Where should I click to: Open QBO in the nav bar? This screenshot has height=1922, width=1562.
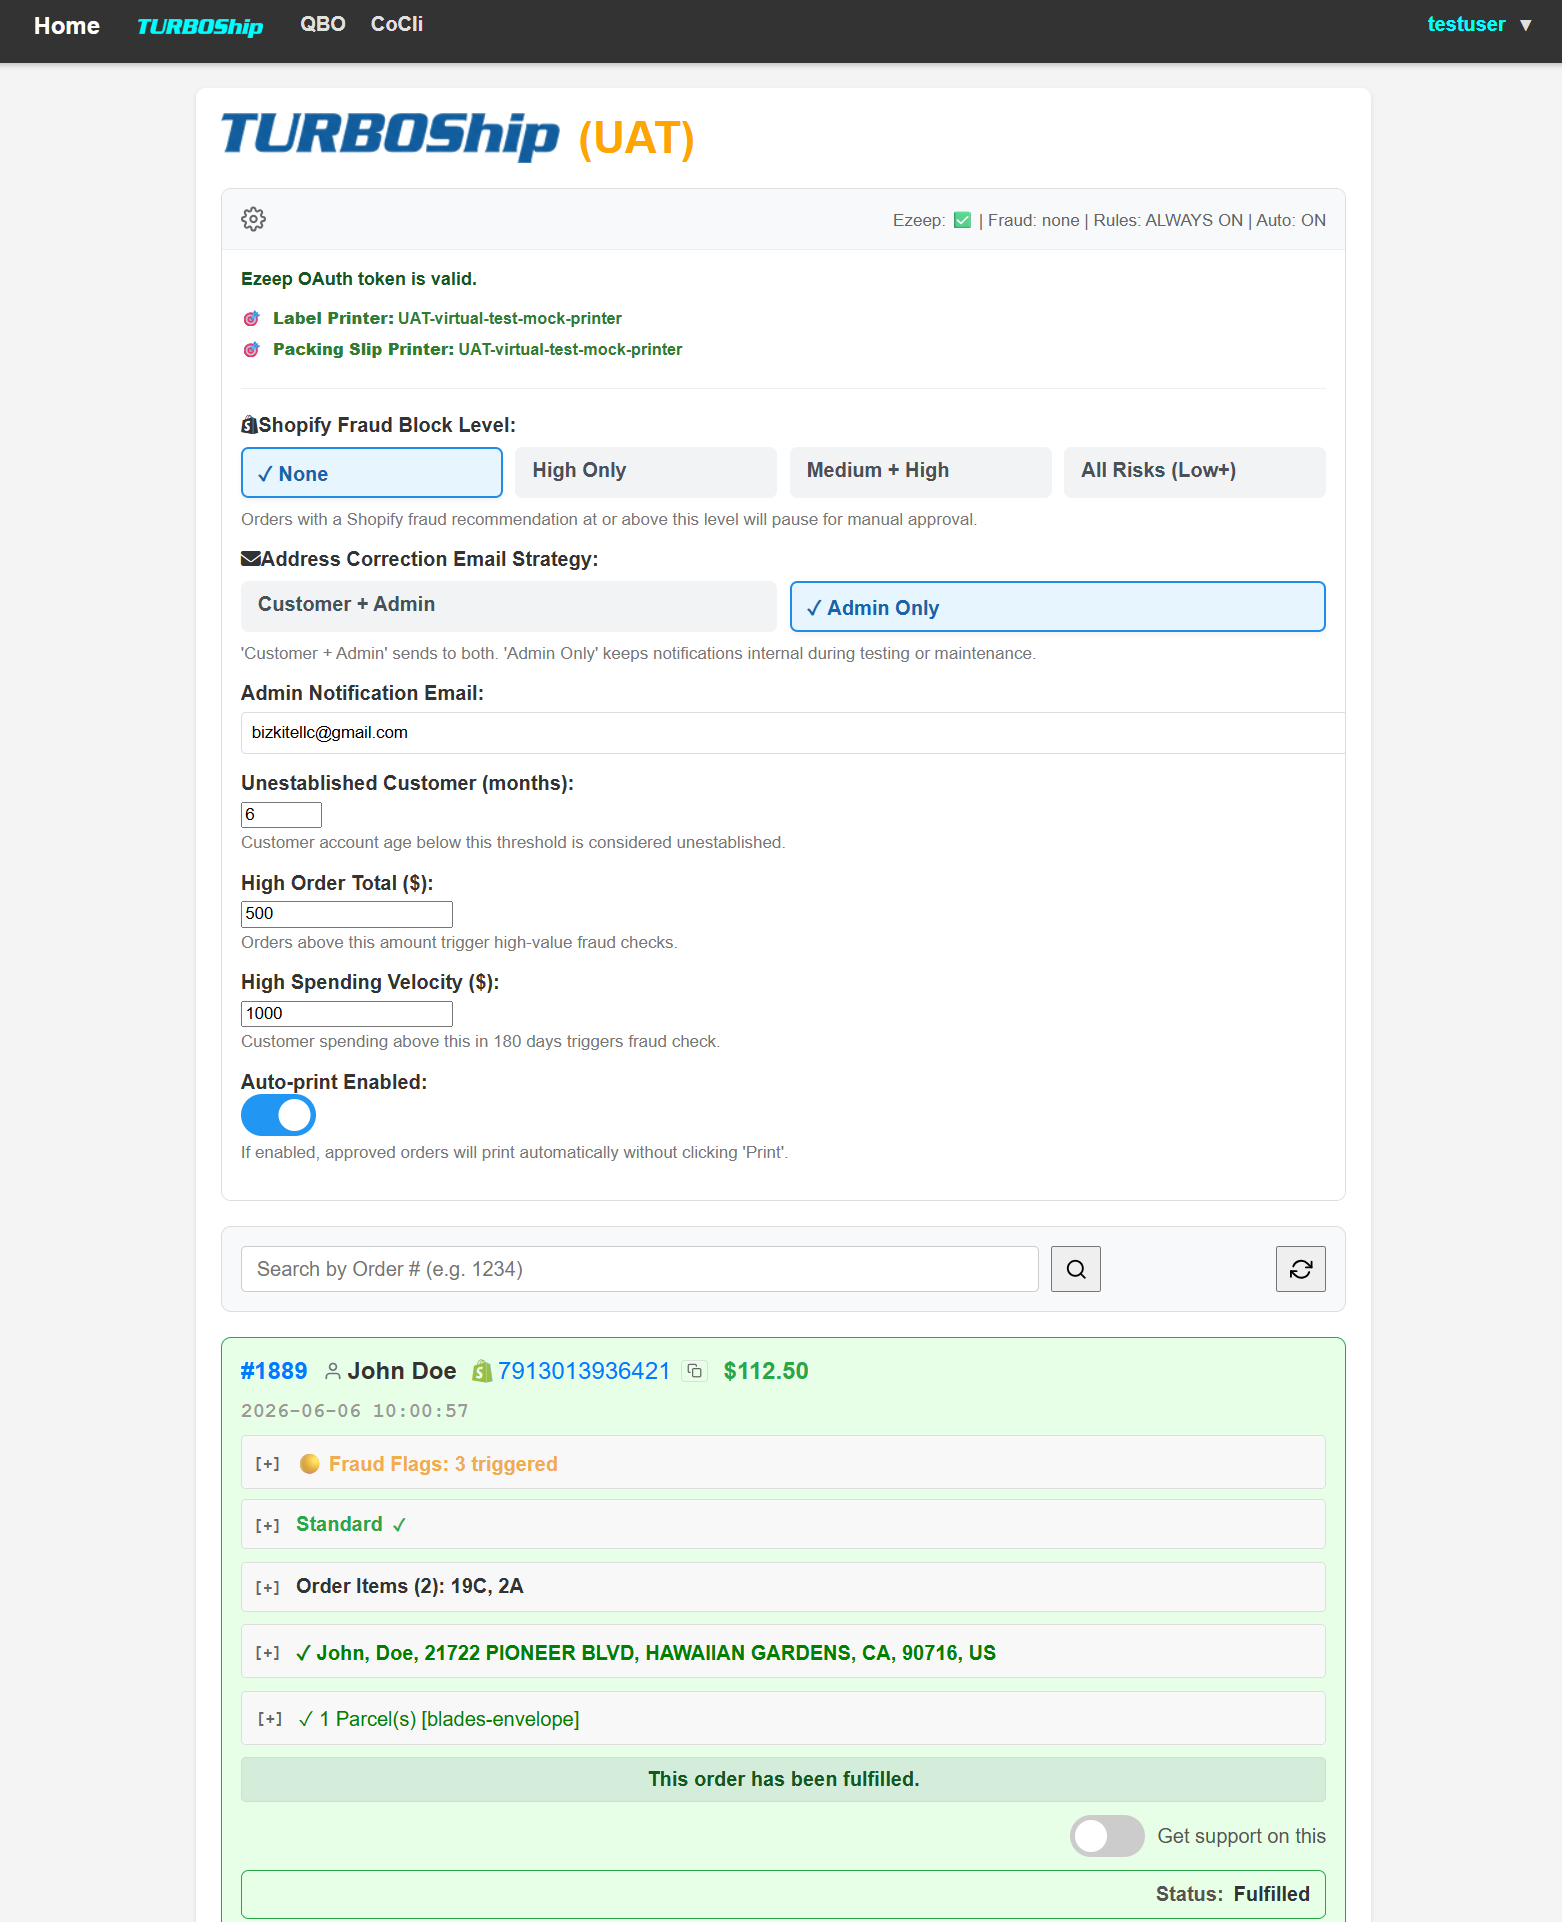coord(323,24)
